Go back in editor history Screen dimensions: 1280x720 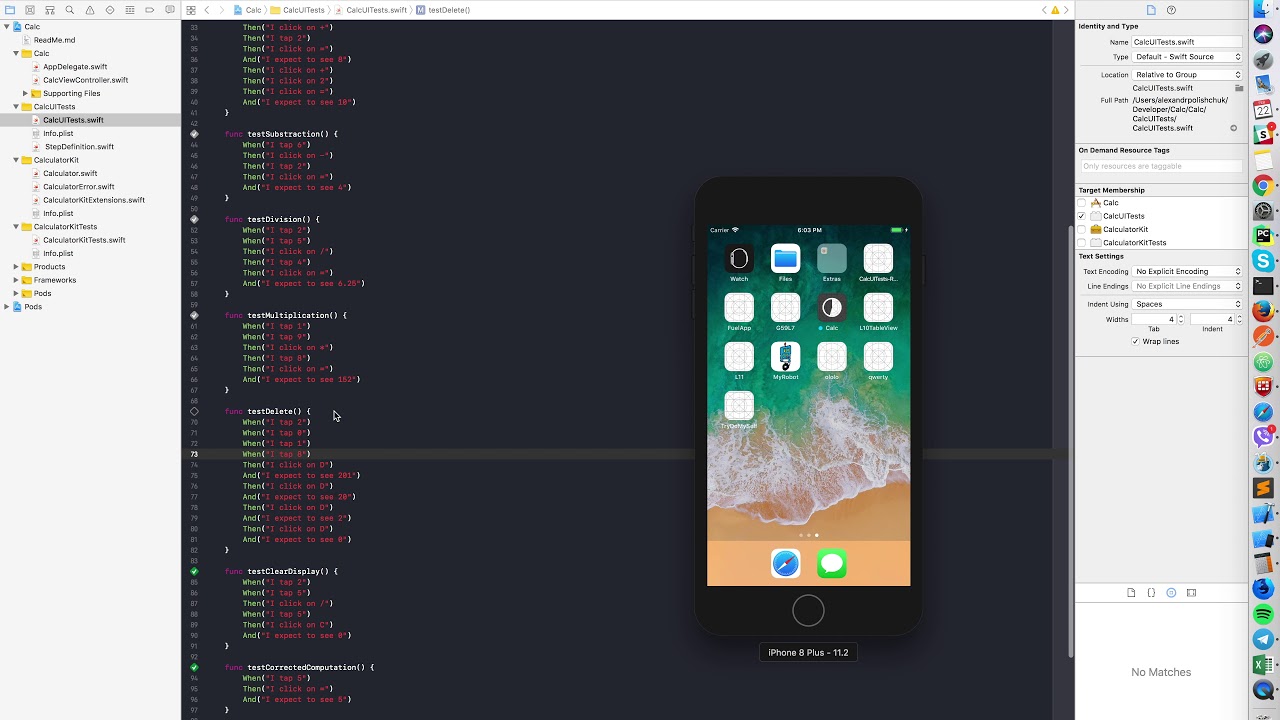[x=207, y=10]
